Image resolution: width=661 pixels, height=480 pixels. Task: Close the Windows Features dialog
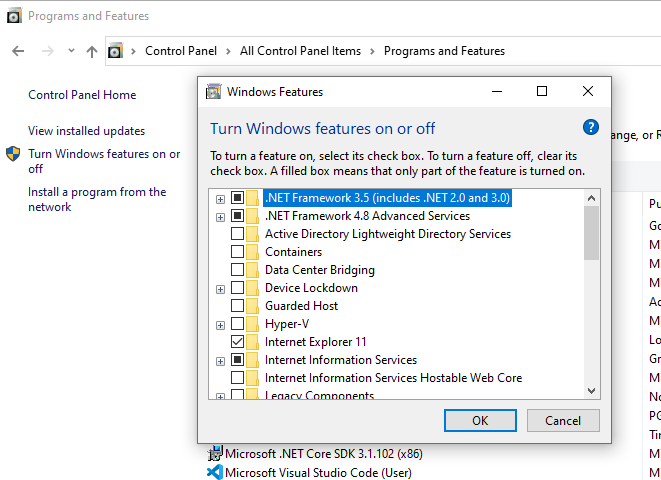(x=588, y=91)
